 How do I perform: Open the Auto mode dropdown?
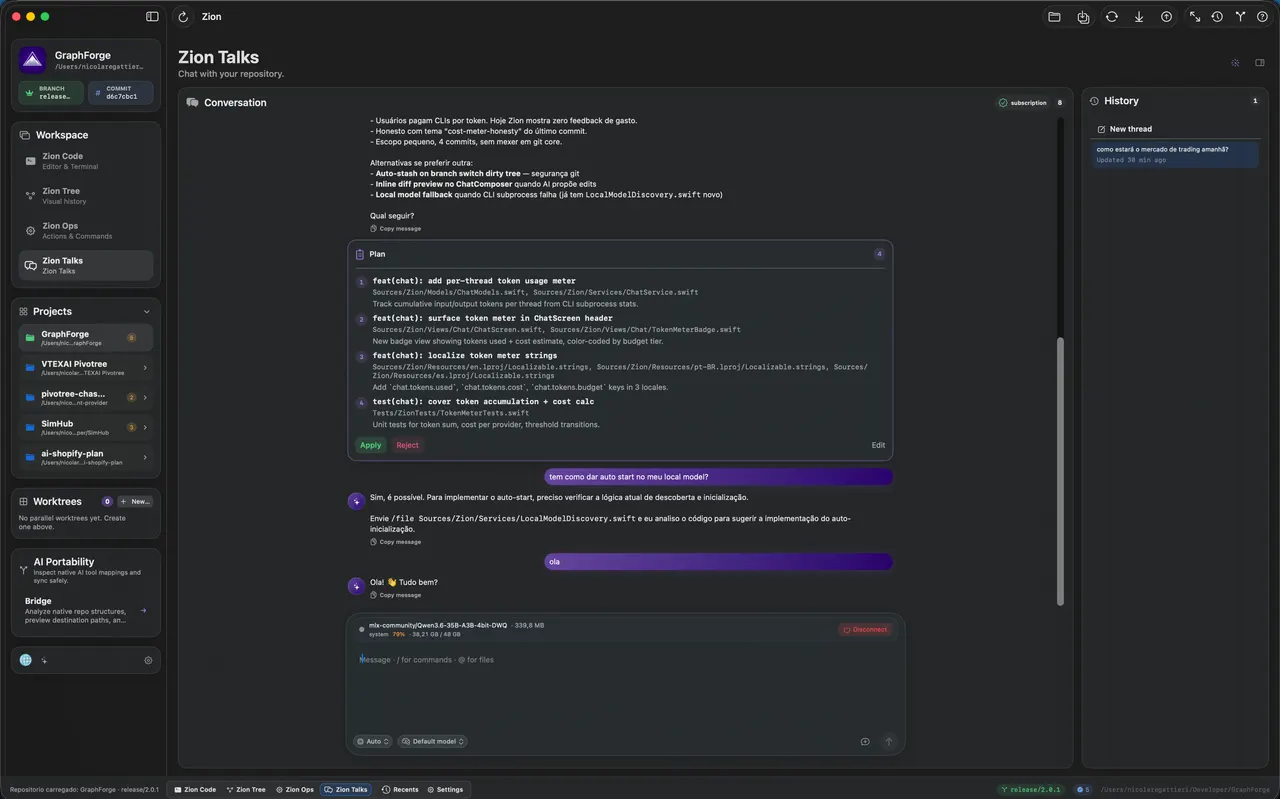tap(373, 741)
